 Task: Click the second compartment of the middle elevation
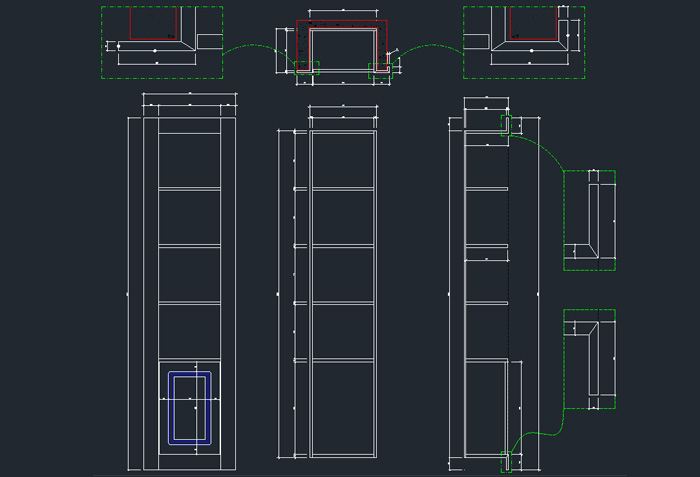[342, 216]
